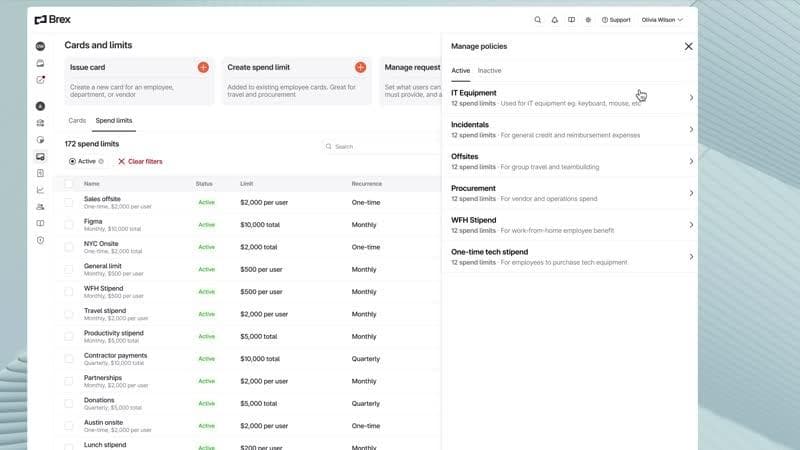Open the pie chart sidebar icon
800x450 pixels.
pos(40,140)
